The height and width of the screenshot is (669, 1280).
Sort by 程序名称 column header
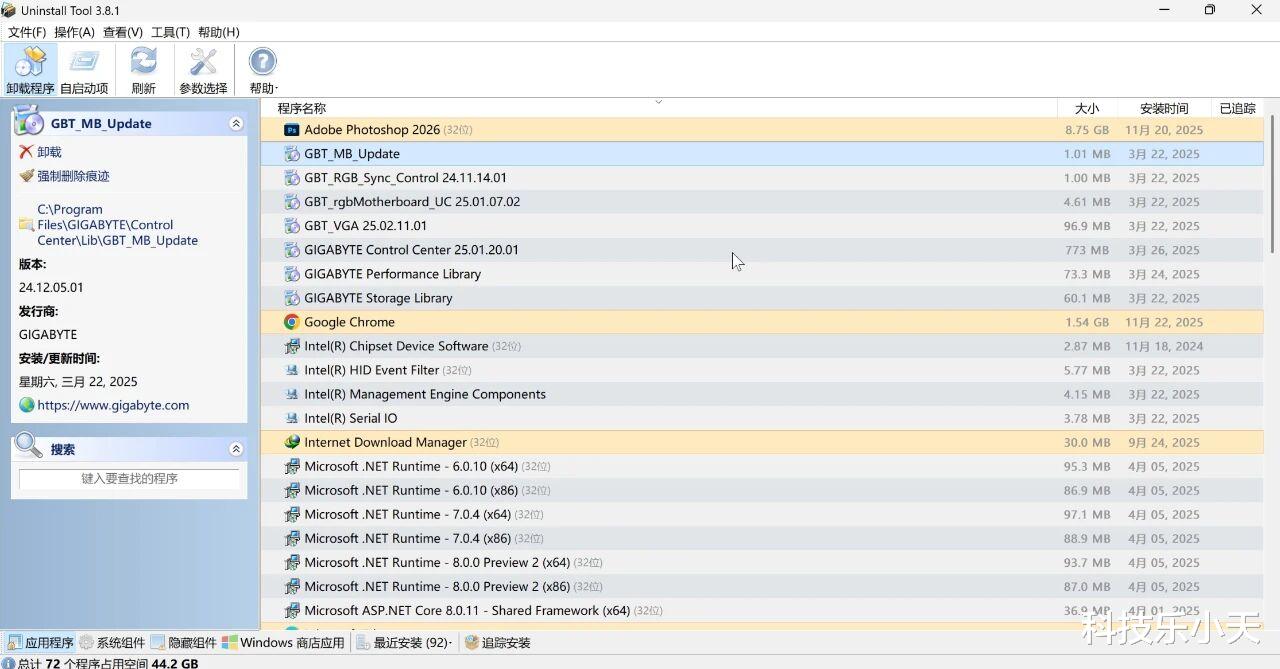pyautogui.click(x=658, y=108)
